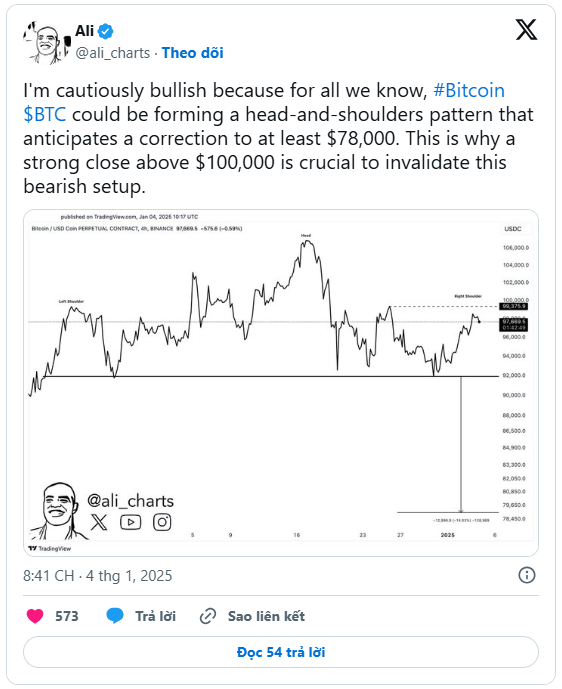562x689 pixels.
Task: Open the #Bitcoin hashtag link
Action: coord(469,91)
